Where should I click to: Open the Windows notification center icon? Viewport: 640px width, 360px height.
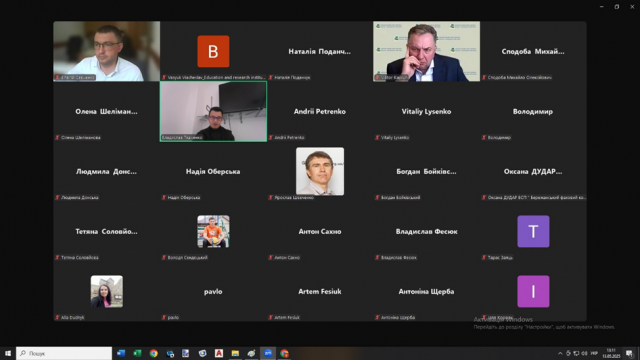[x=629, y=353]
